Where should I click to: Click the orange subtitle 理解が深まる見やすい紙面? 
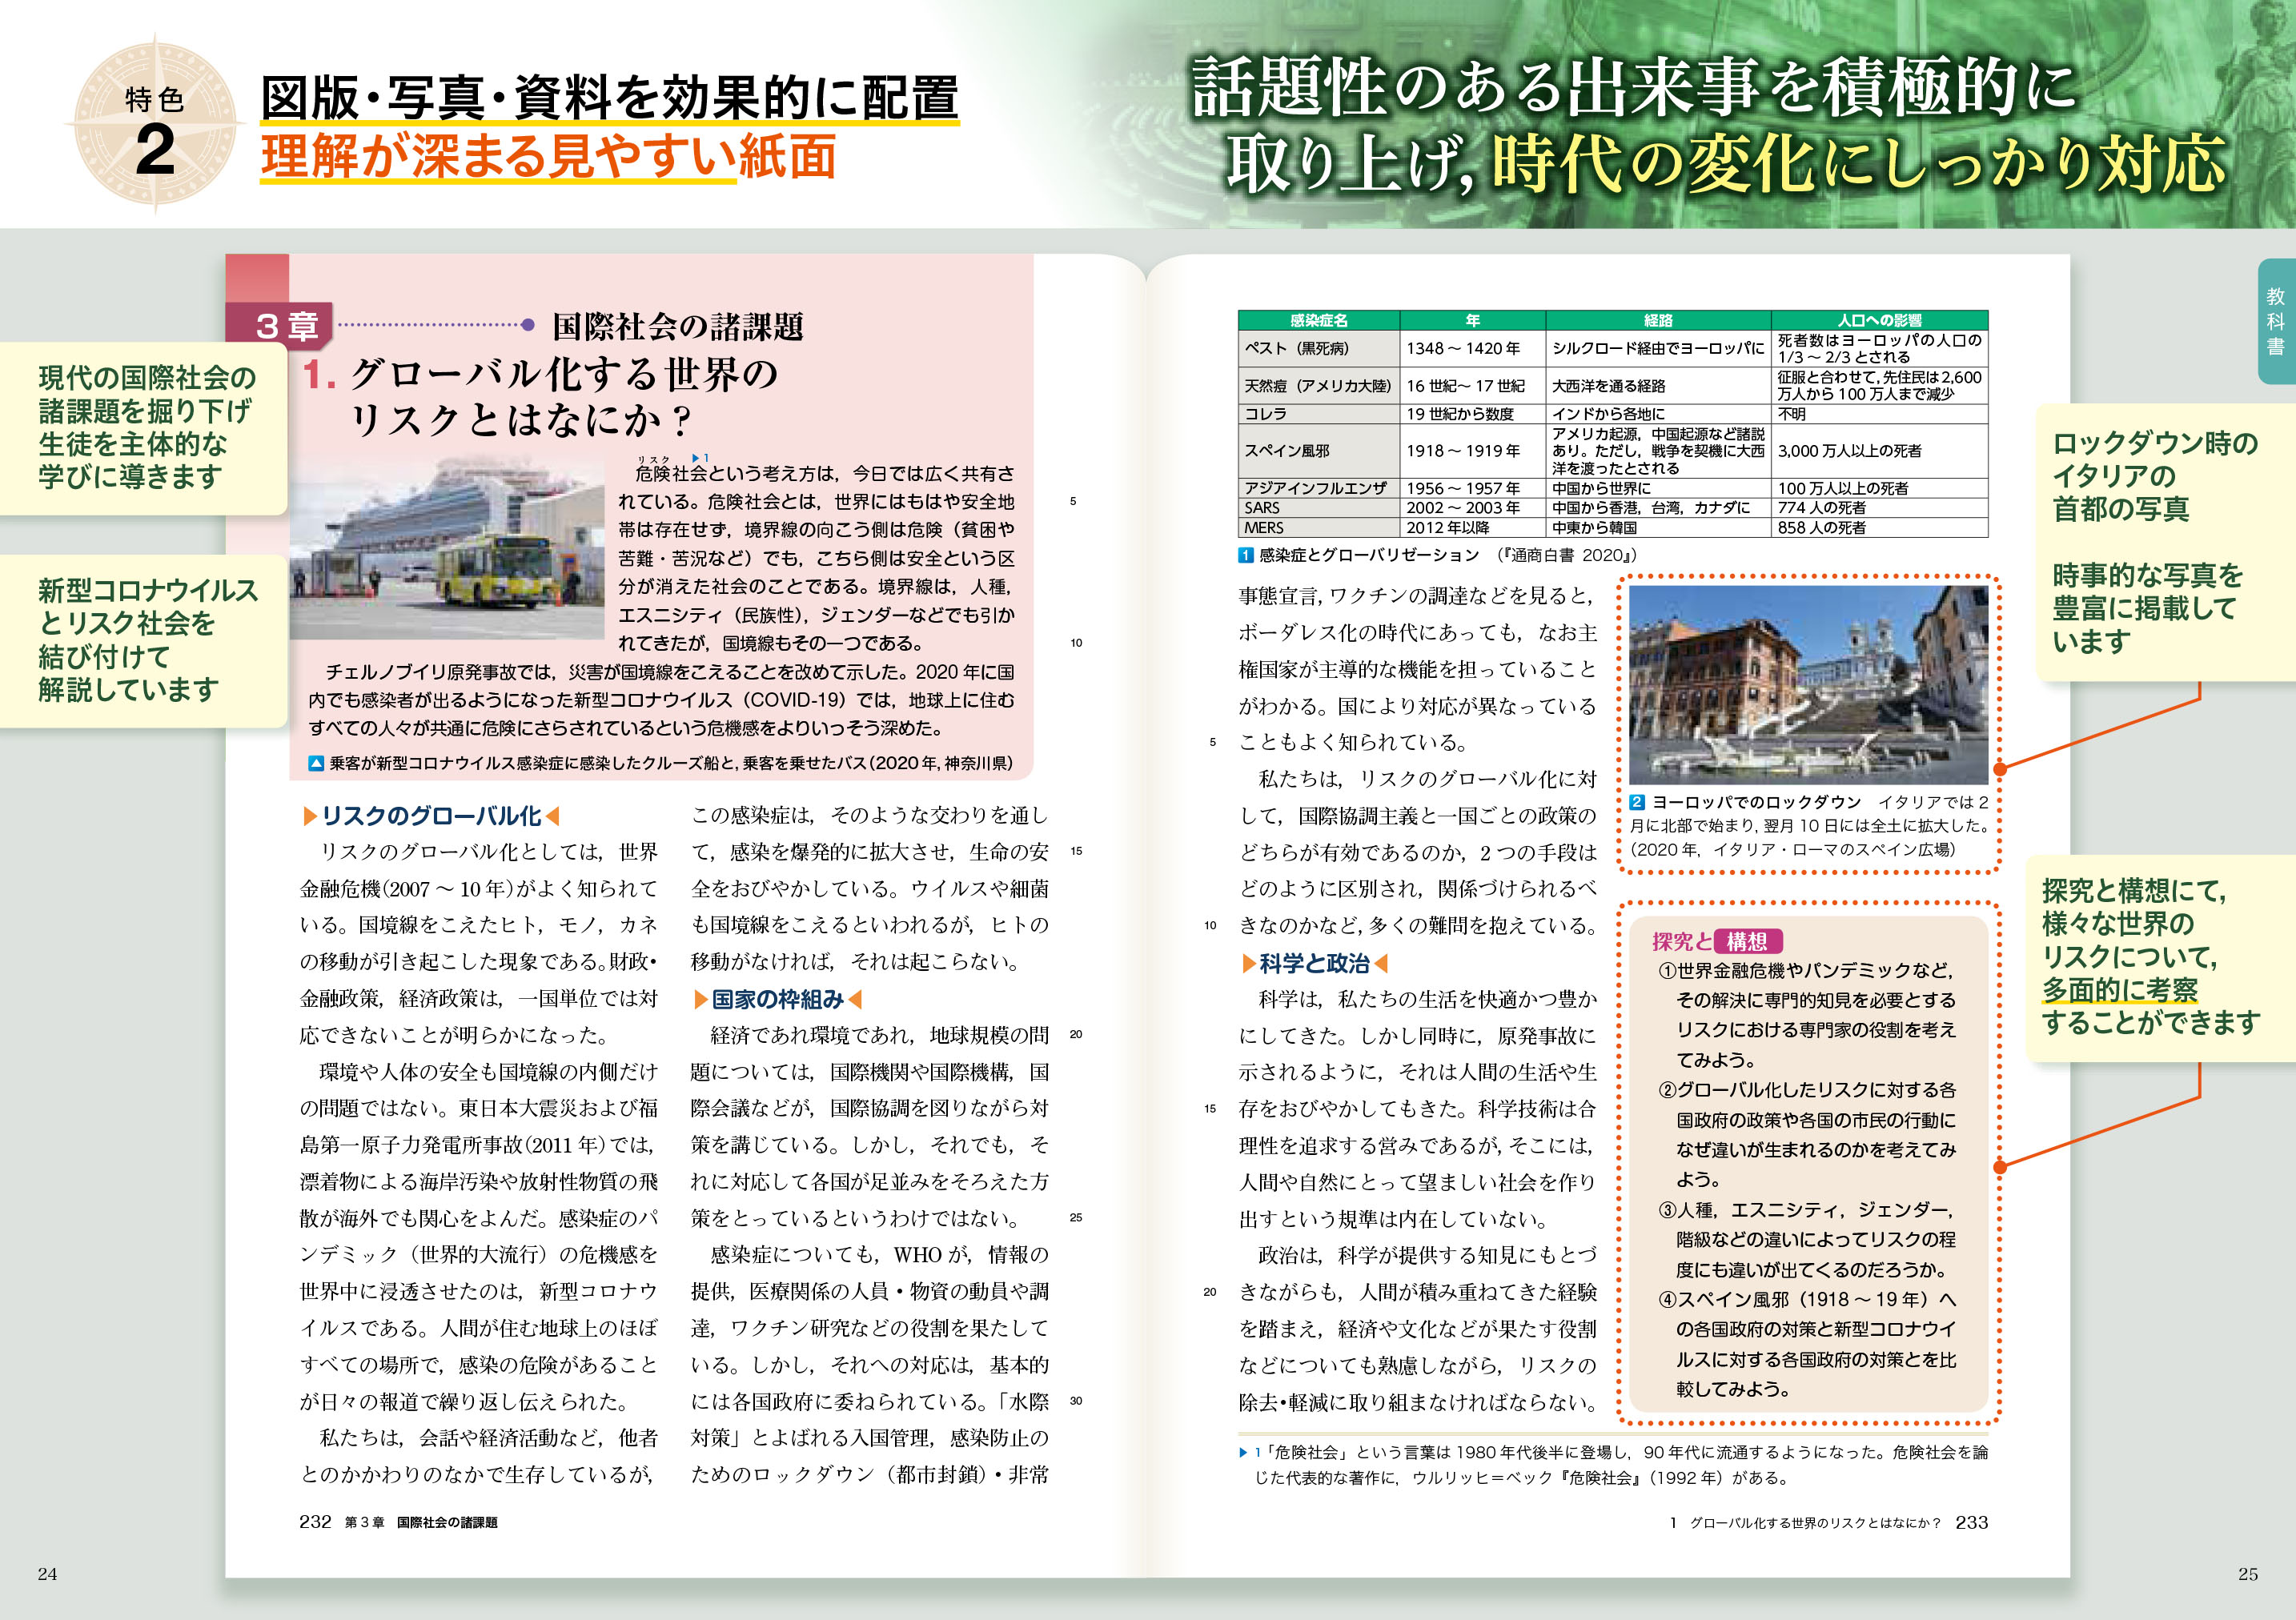tap(548, 157)
